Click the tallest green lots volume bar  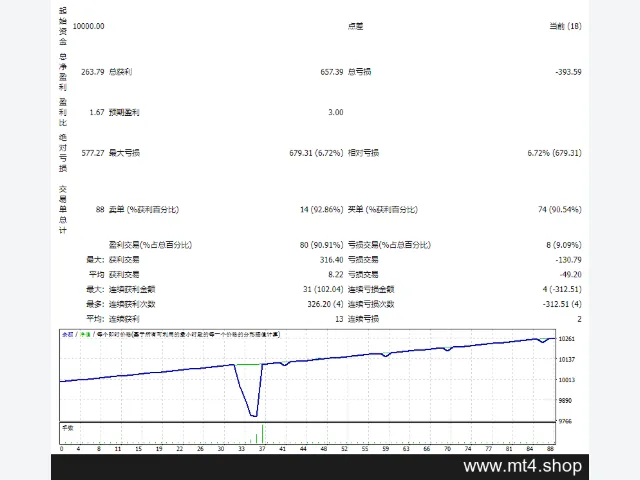[262, 434]
